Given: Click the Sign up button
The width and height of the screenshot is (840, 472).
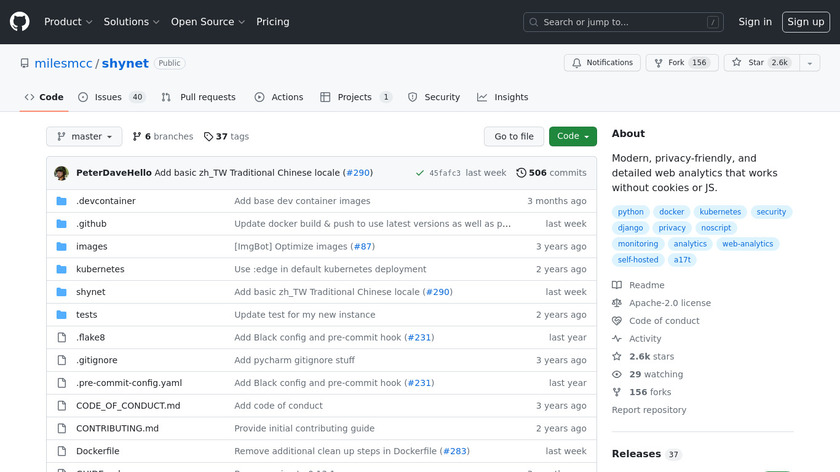Looking at the screenshot, I should point(806,22).
